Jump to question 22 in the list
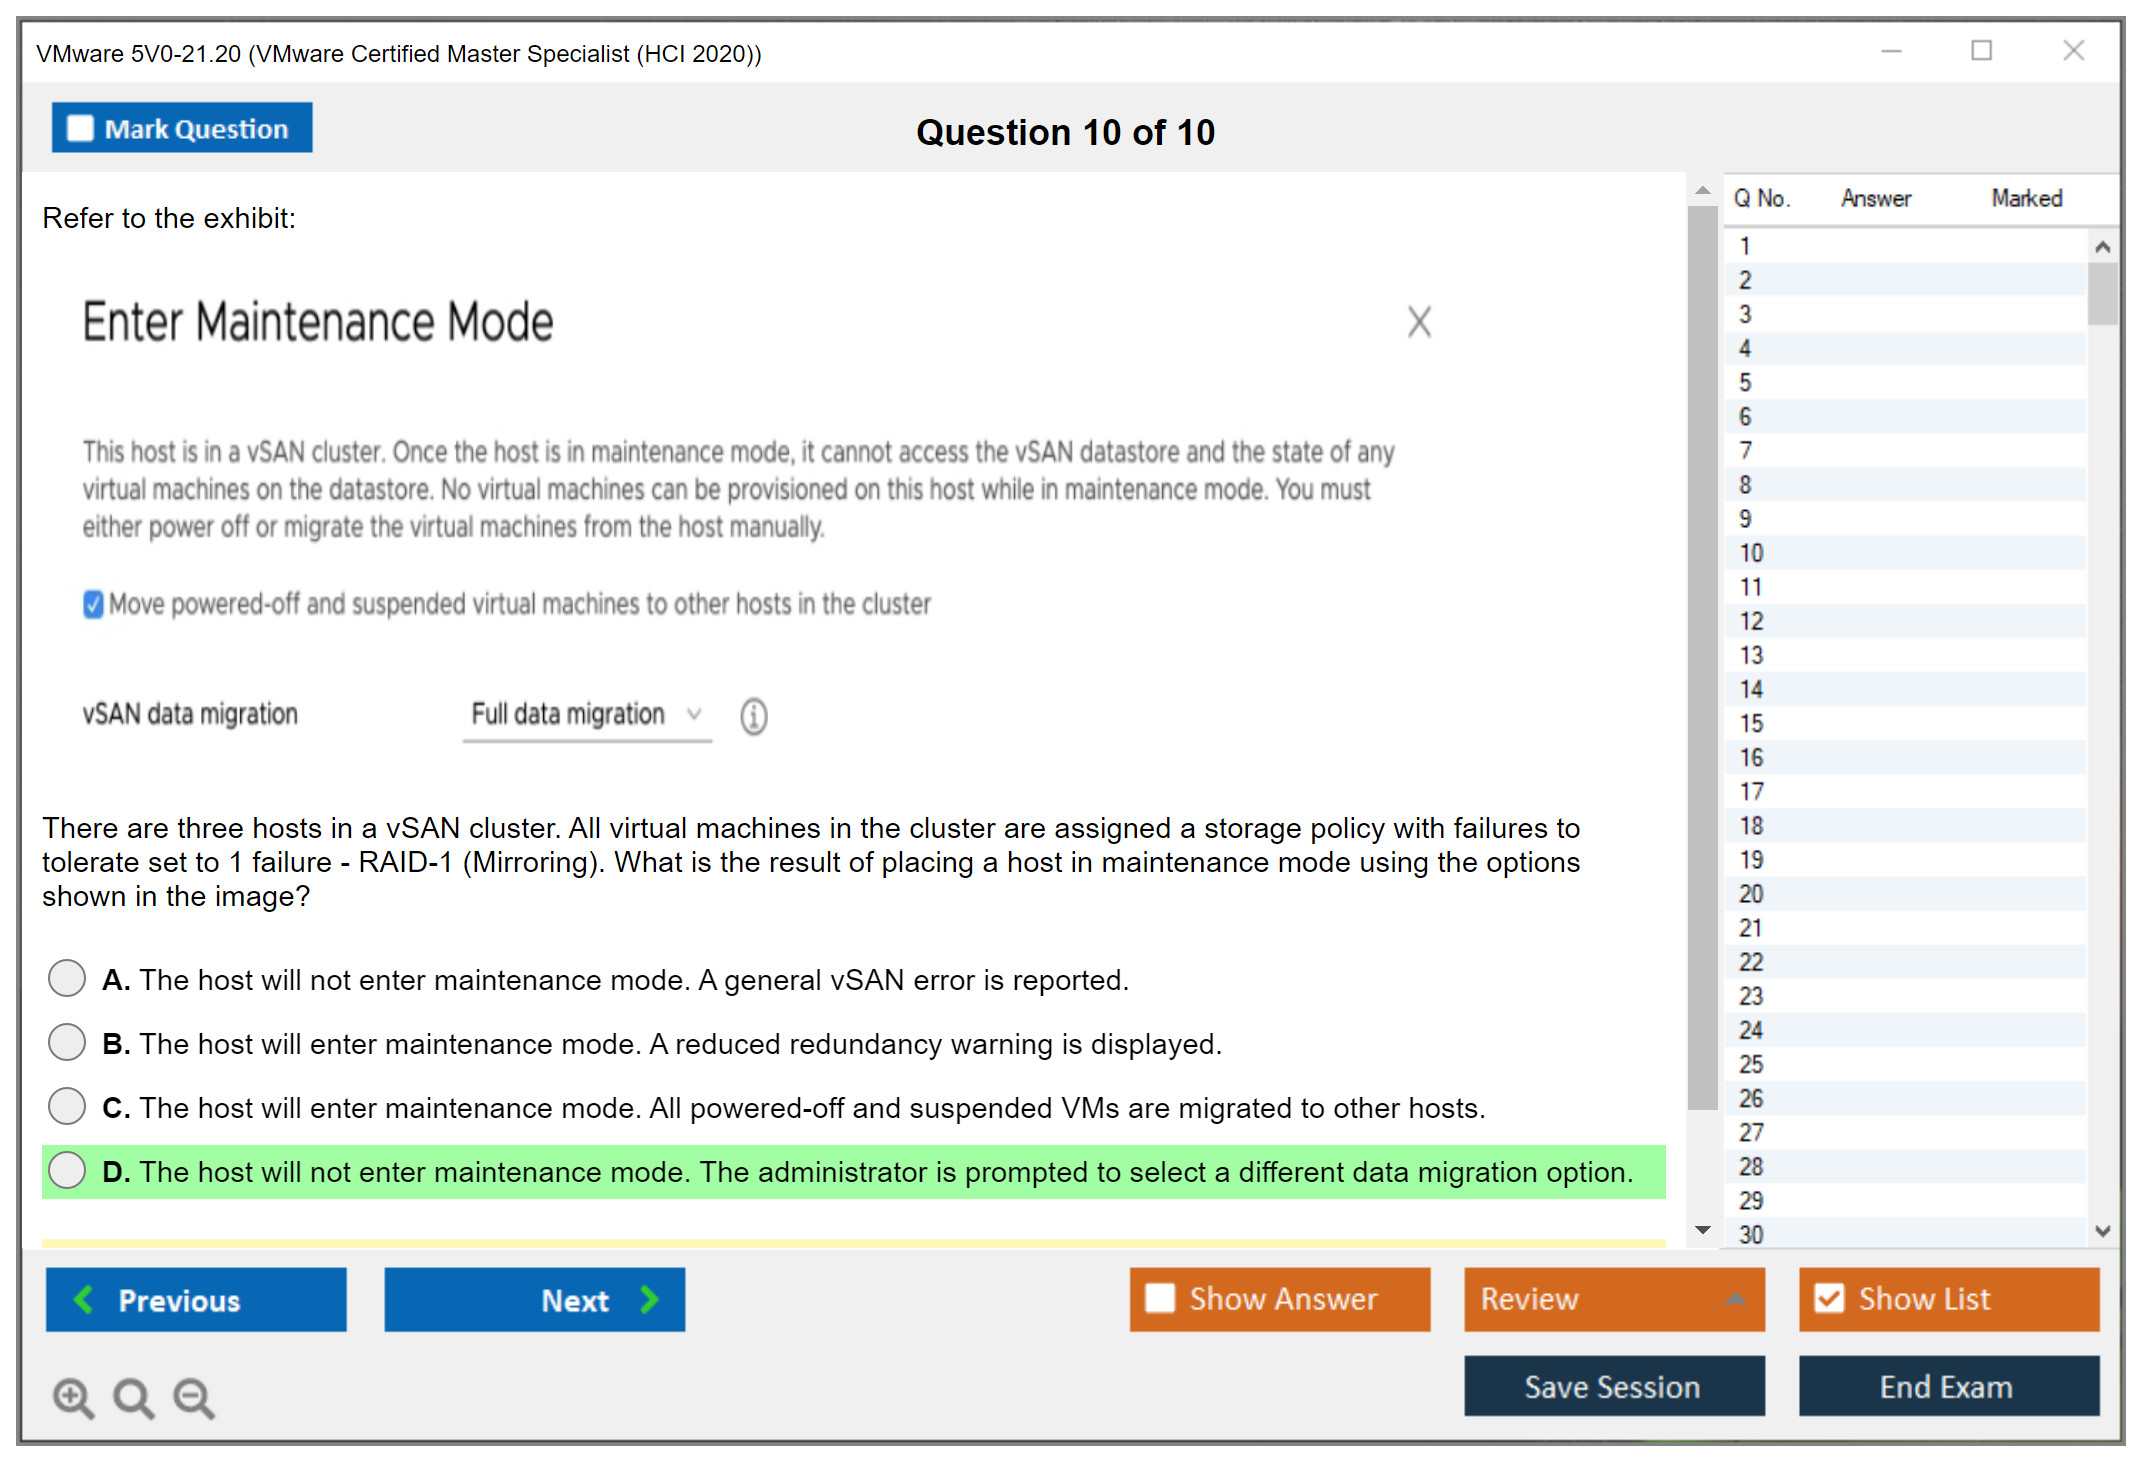Image resolution: width=2150 pixels, height=1470 pixels. (x=1751, y=962)
